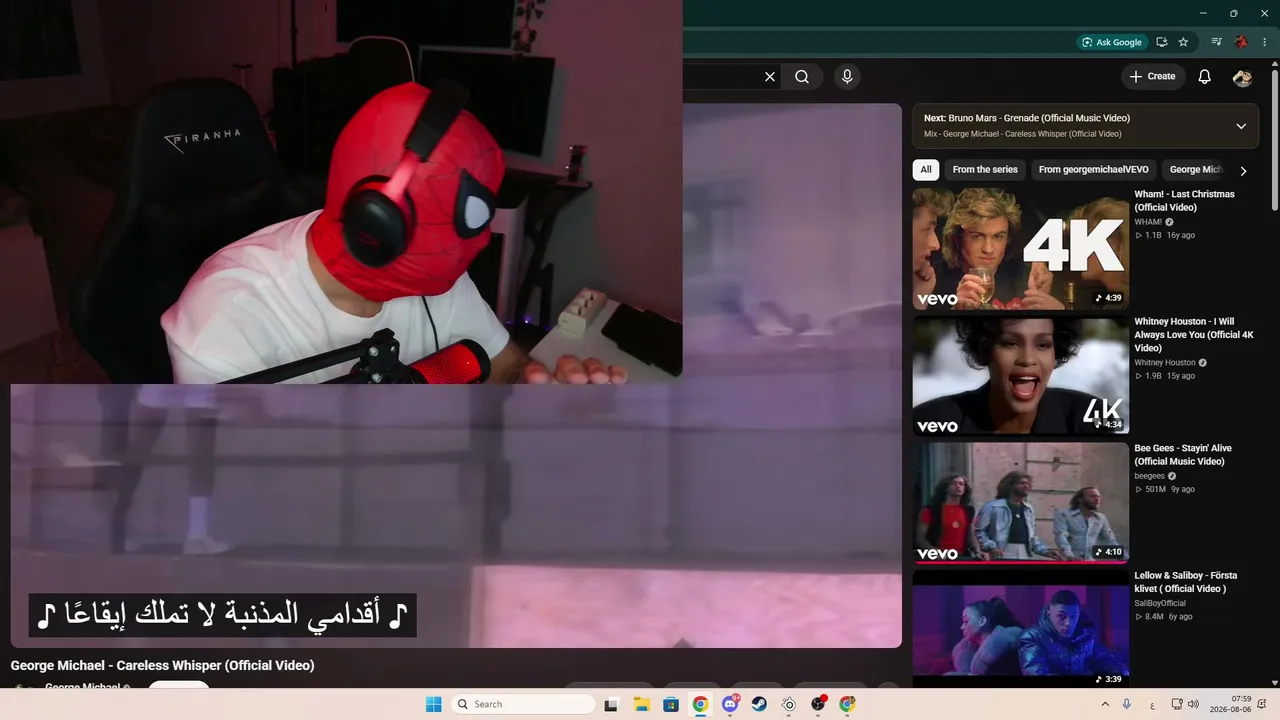Open SaliBoyOfficial channel name link
Viewport: 1280px width, 720px height.
(1160, 603)
